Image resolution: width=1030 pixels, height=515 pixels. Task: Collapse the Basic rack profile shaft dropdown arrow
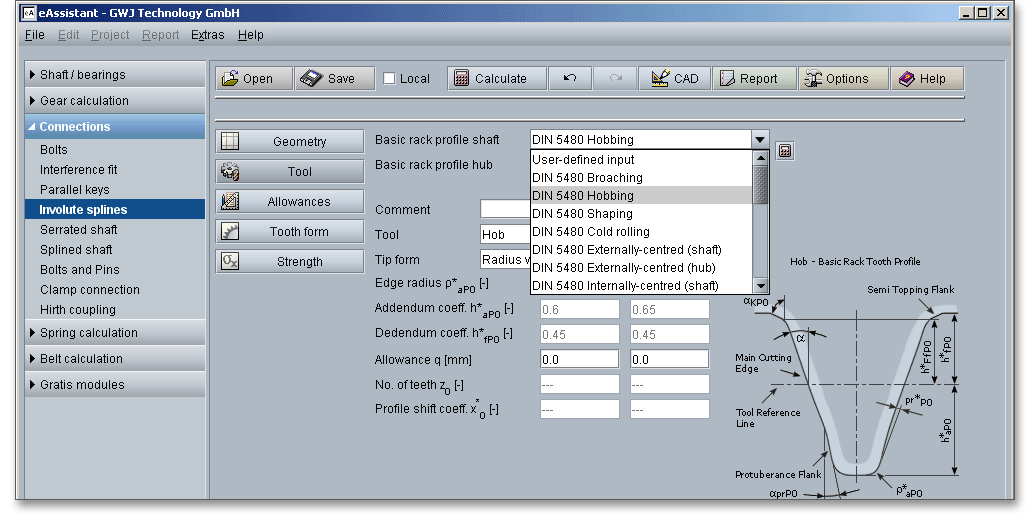click(760, 140)
